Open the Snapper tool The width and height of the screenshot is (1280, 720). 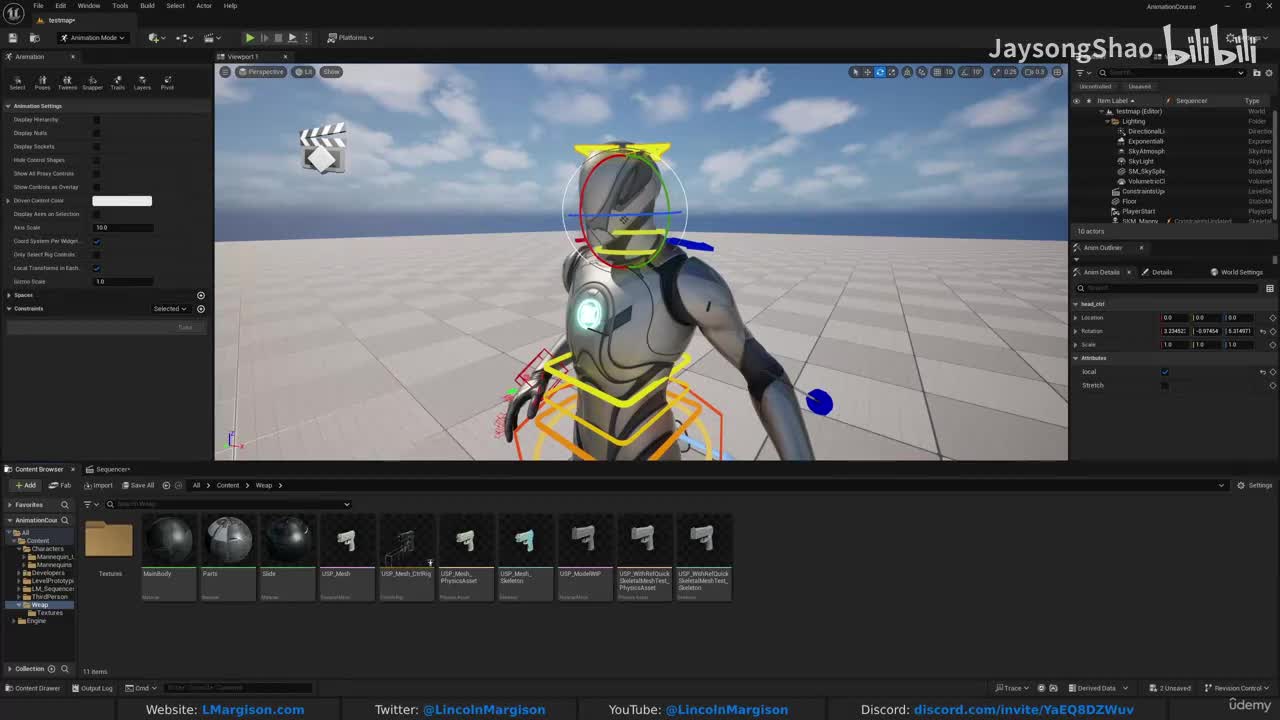(92, 82)
